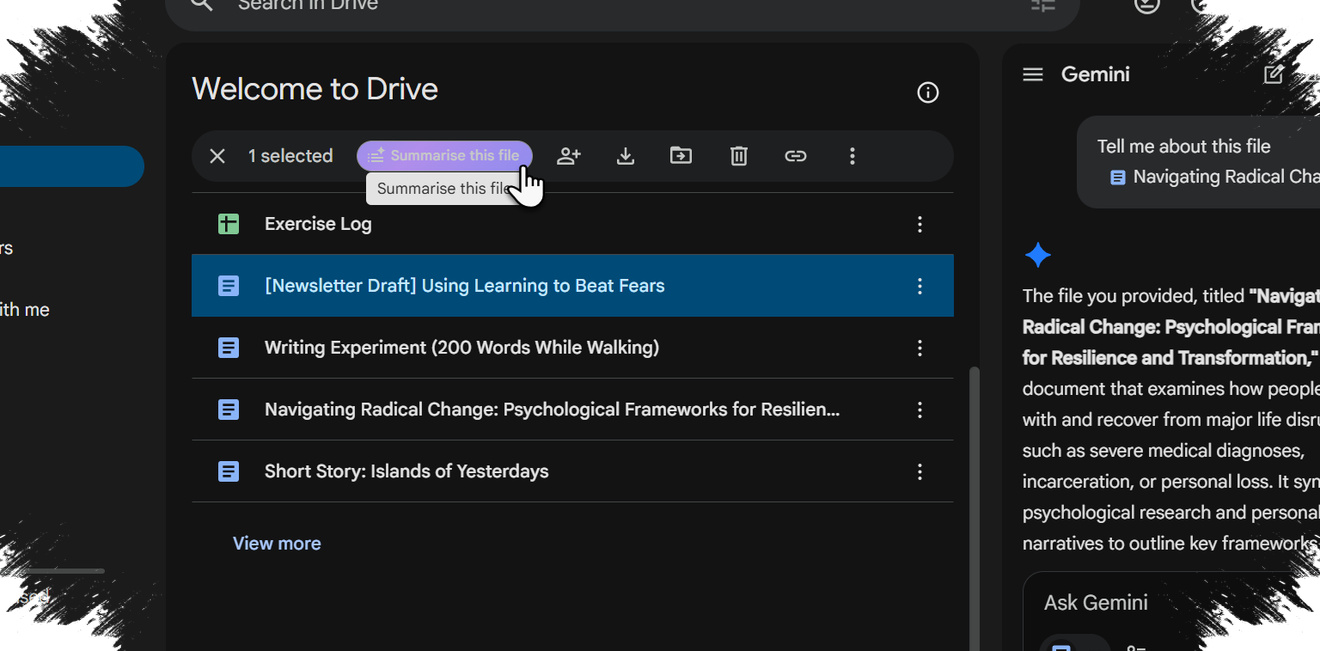Click the Tell me about this file prompt
This screenshot has width=1320, height=651.
[1184, 146]
